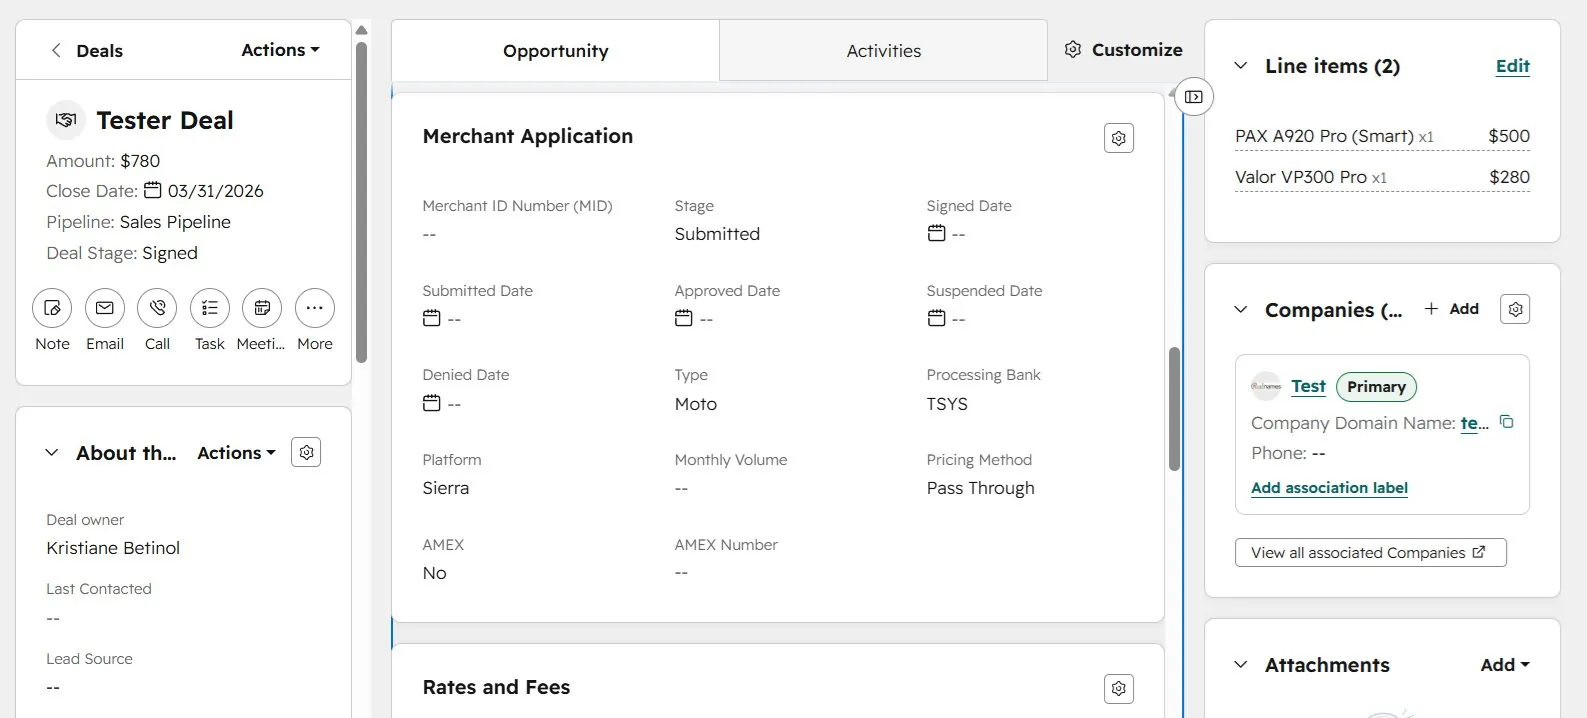Create a Task
This screenshot has height=718, width=1587.
210,308
